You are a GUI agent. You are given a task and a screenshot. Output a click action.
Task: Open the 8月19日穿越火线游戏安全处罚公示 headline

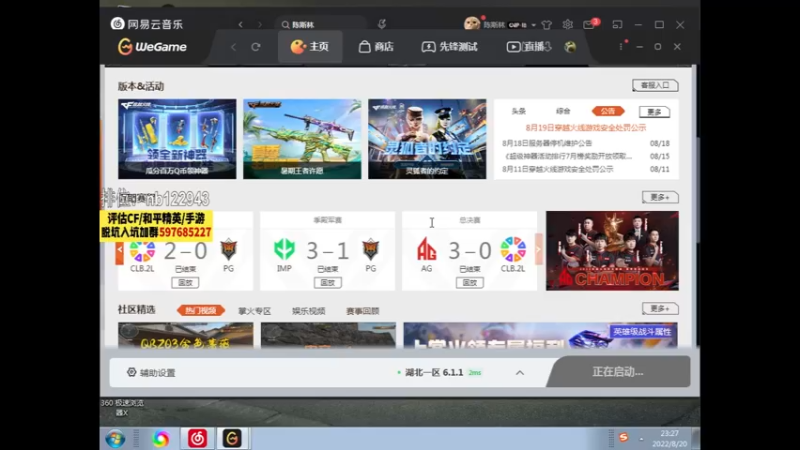click(x=586, y=128)
